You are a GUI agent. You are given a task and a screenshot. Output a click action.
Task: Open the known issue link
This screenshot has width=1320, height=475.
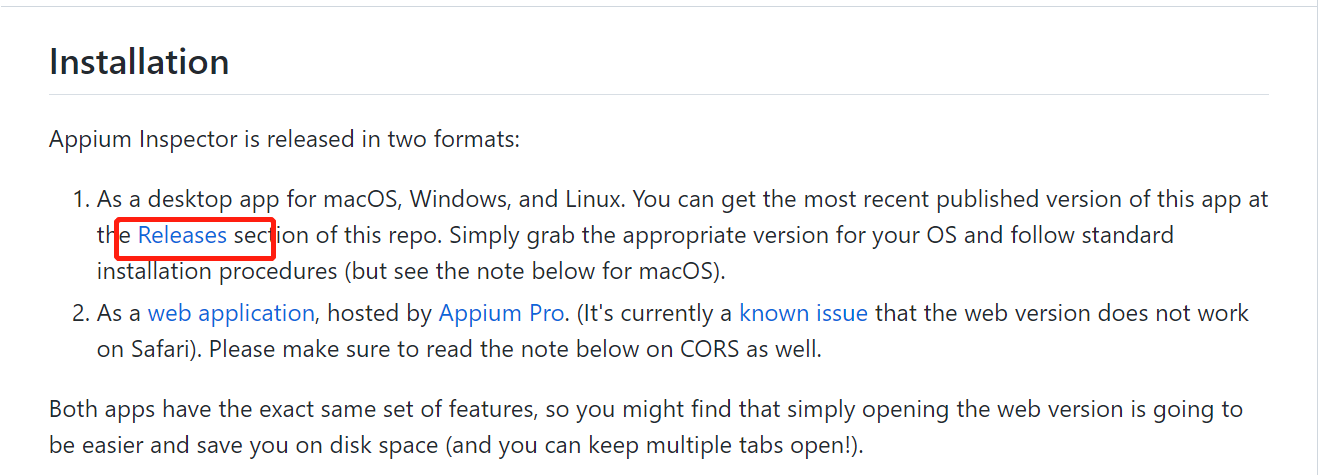[x=803, y=313]
